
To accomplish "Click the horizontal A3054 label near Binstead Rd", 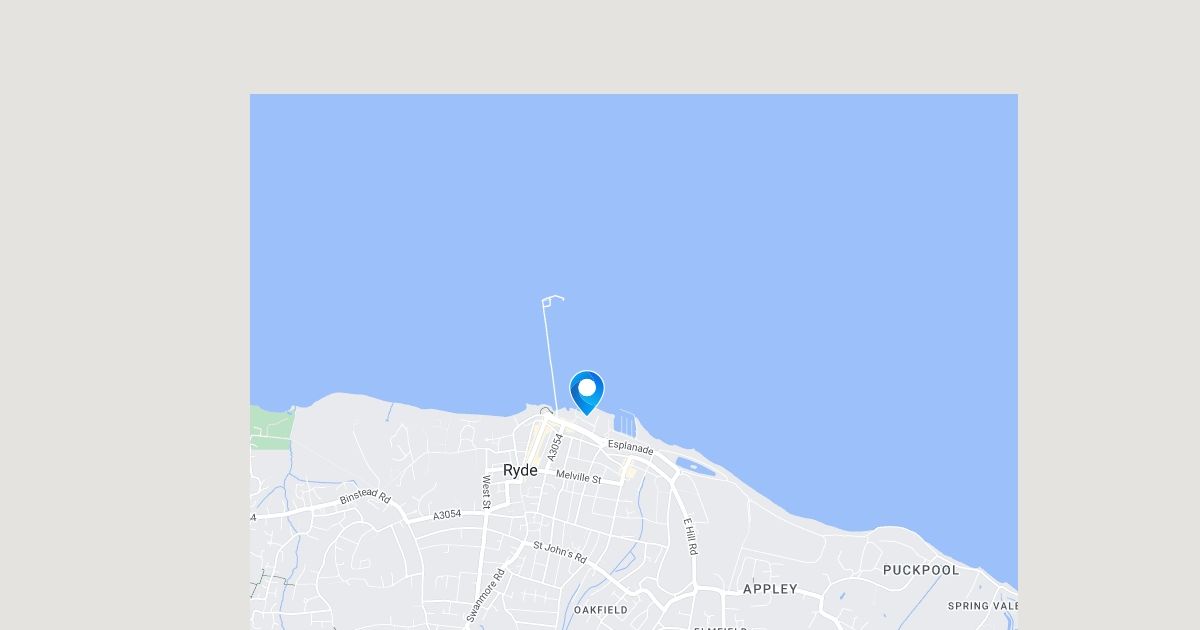I will coord(447,515).
